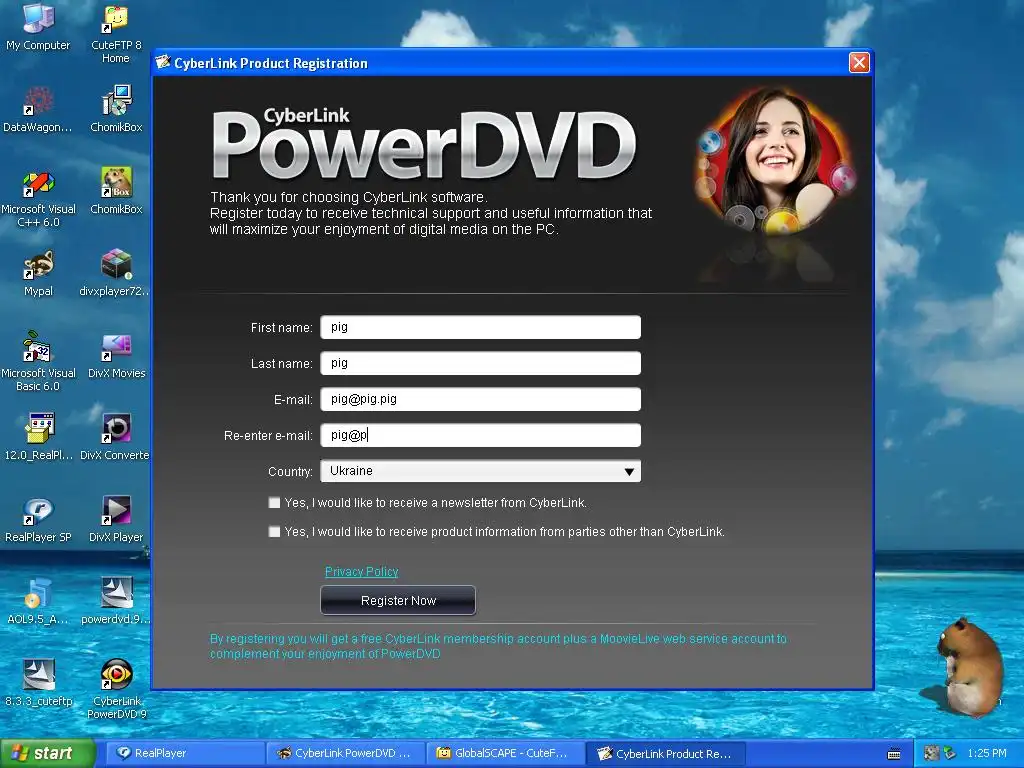Screen dimensions: 1024x768
Task: Click the PowerDVD woman portrait image
Action: [x=774, y=162]
